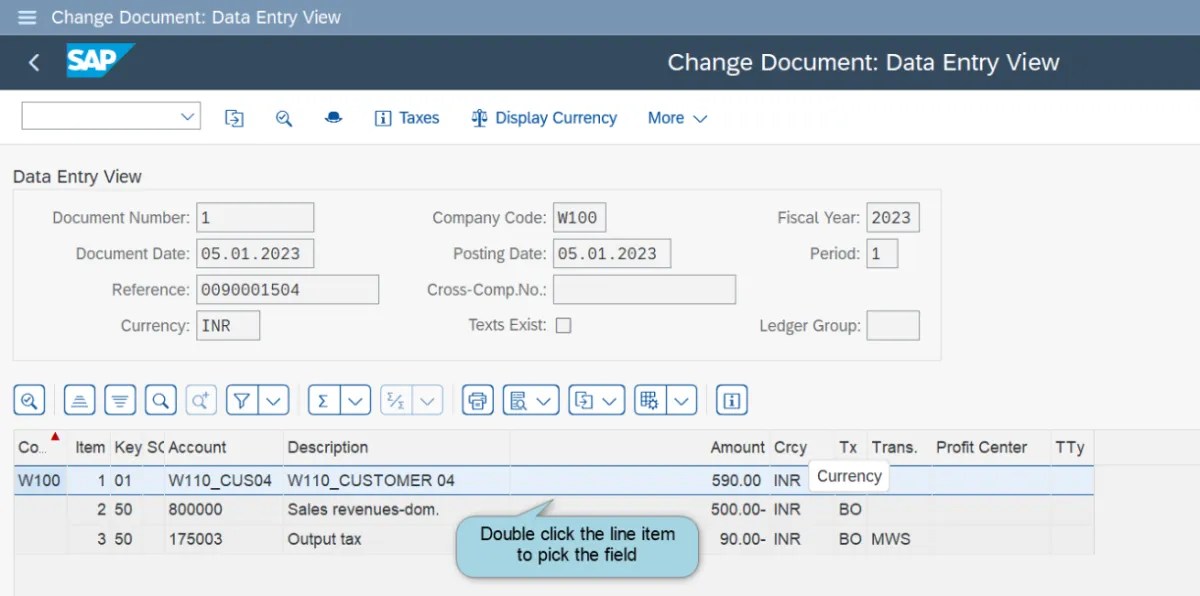Click the Document Number field
Image resolution: width=1200 pixels, height=596 pixels.
pyautogui.click(x=255, y=218)
